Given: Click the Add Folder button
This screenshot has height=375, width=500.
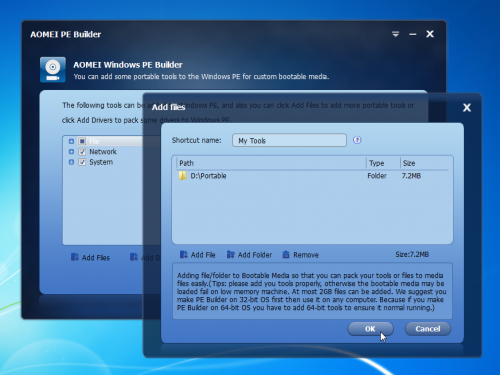Looking at the screenshot, I should (249, 255).
